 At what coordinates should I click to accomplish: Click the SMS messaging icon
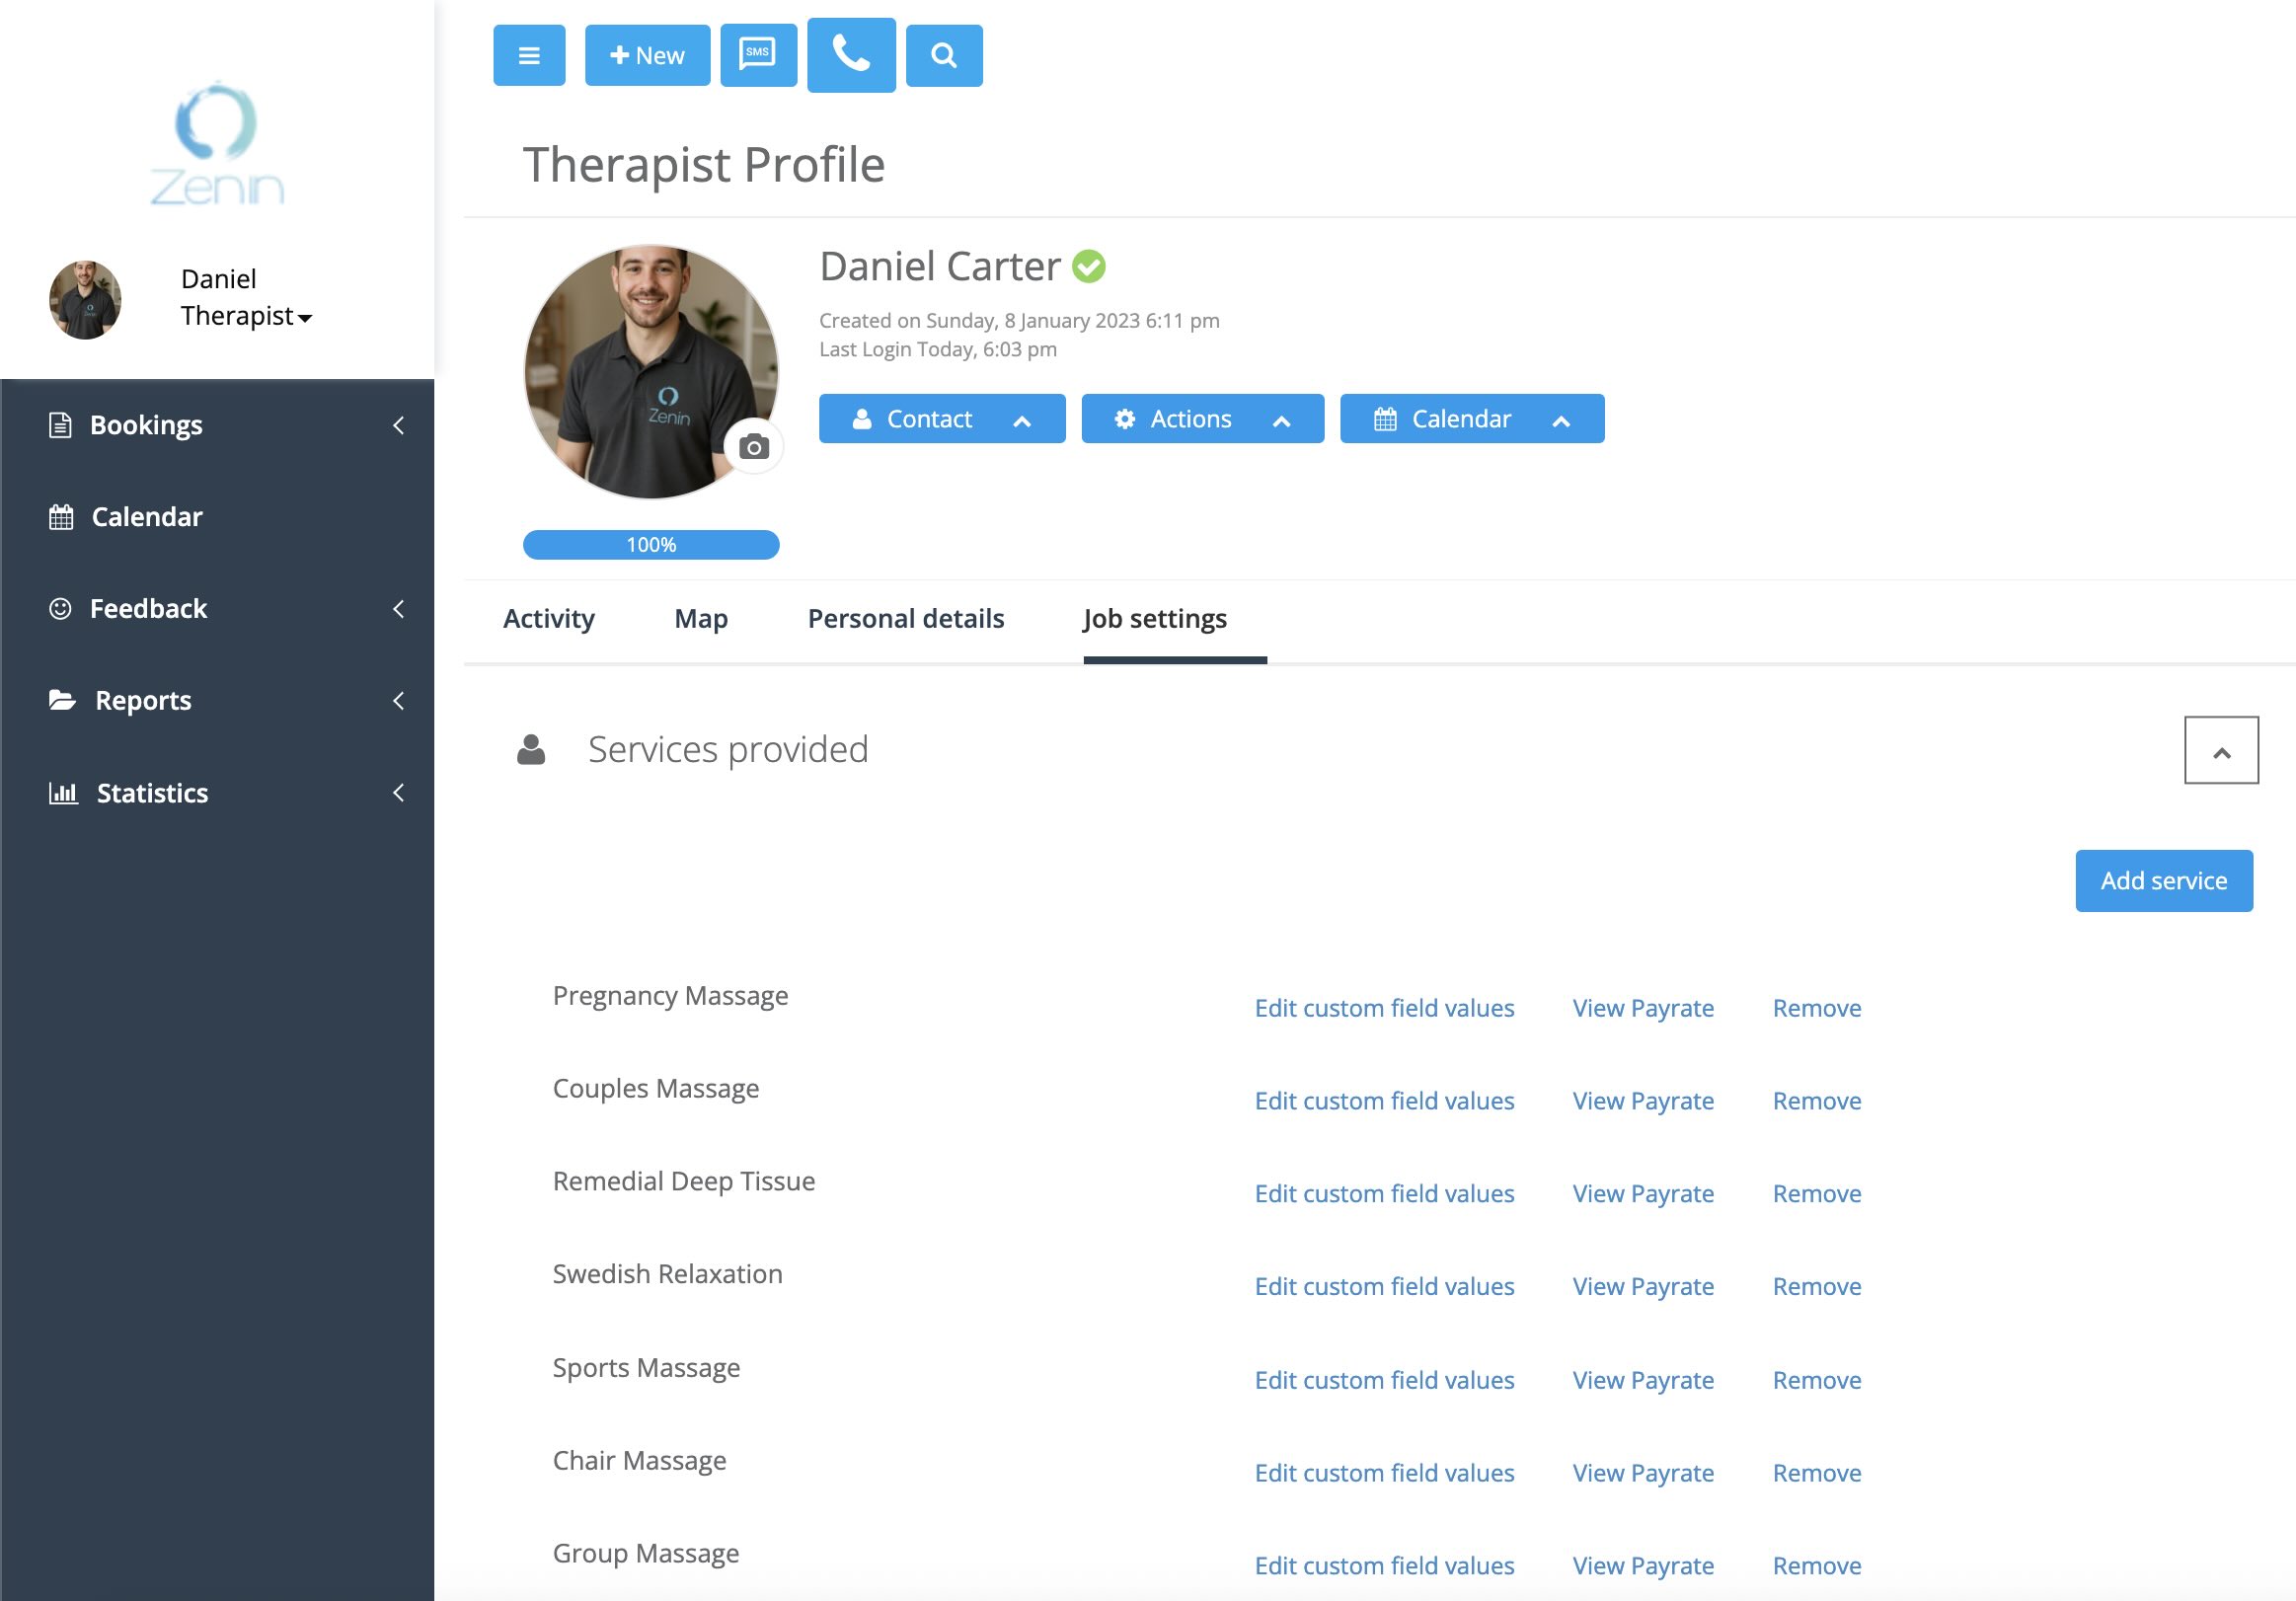758,55
